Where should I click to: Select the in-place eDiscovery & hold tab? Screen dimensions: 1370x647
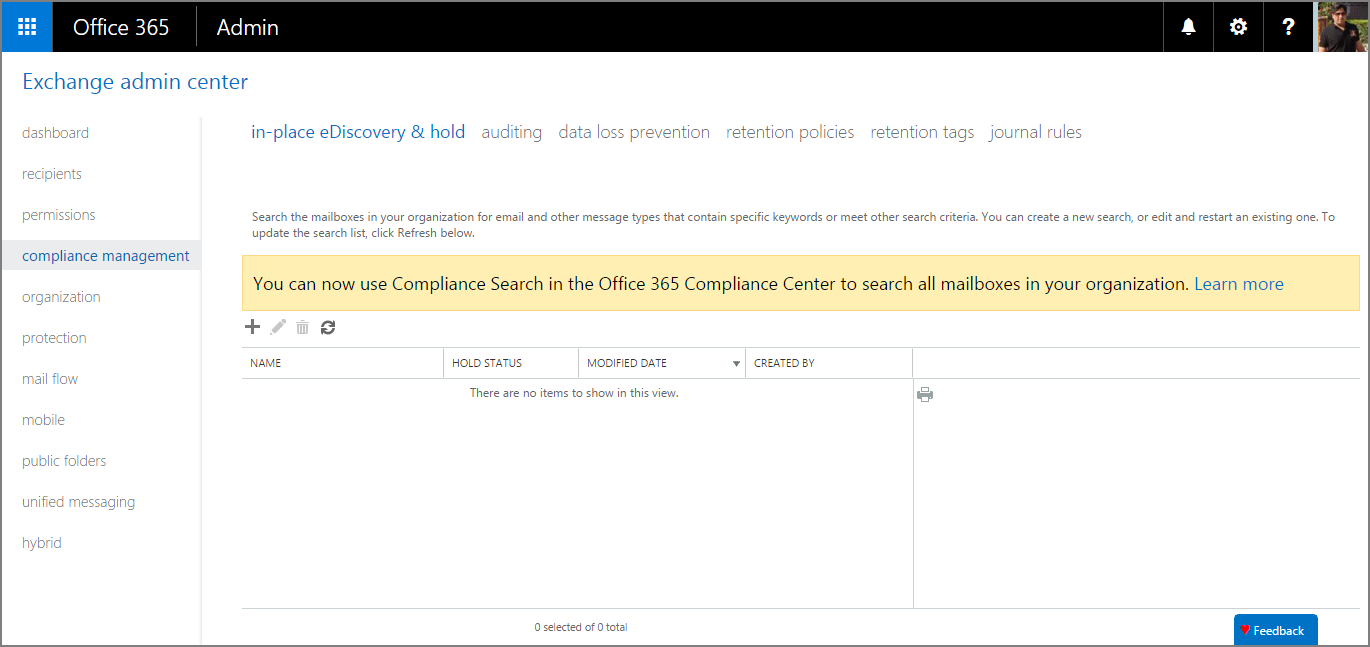358,132
